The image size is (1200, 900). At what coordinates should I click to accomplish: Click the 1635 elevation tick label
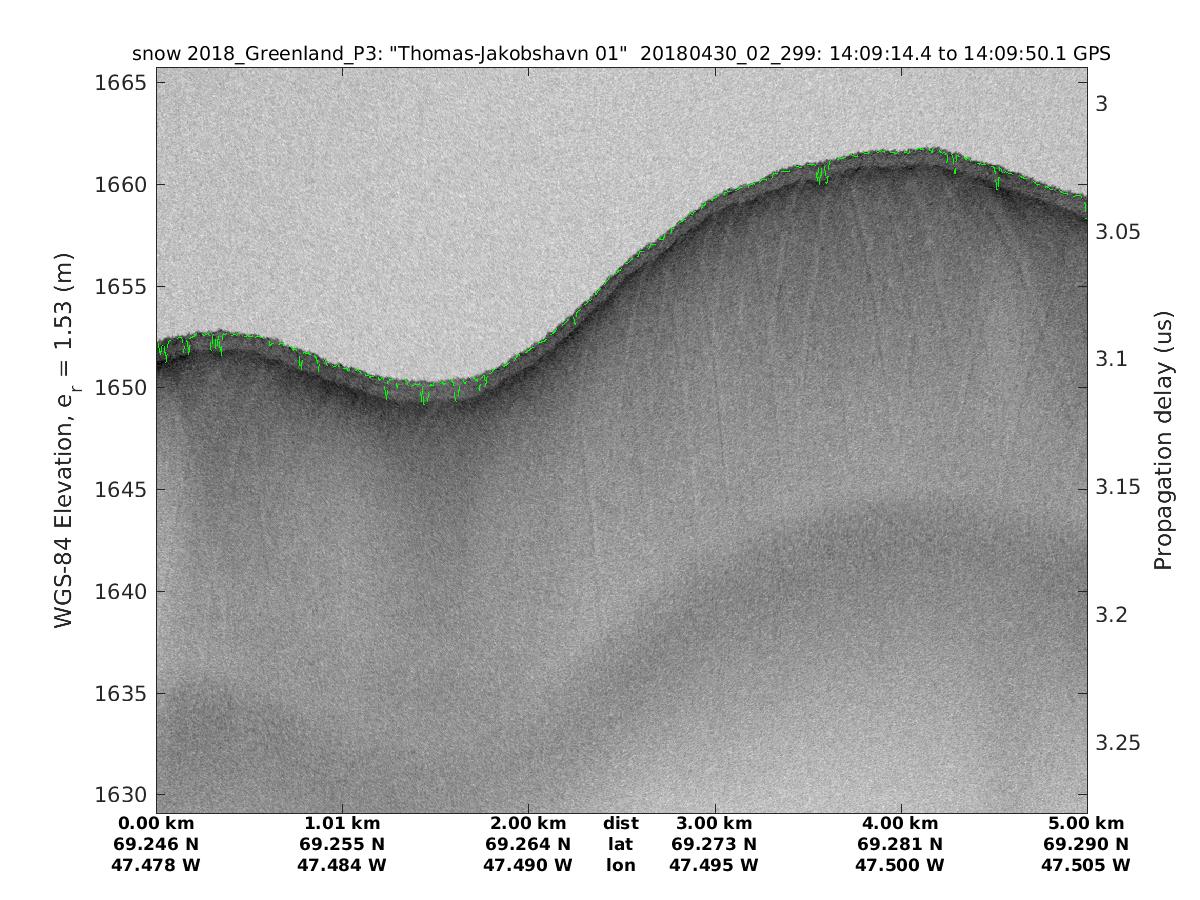(x=120, y=694)
